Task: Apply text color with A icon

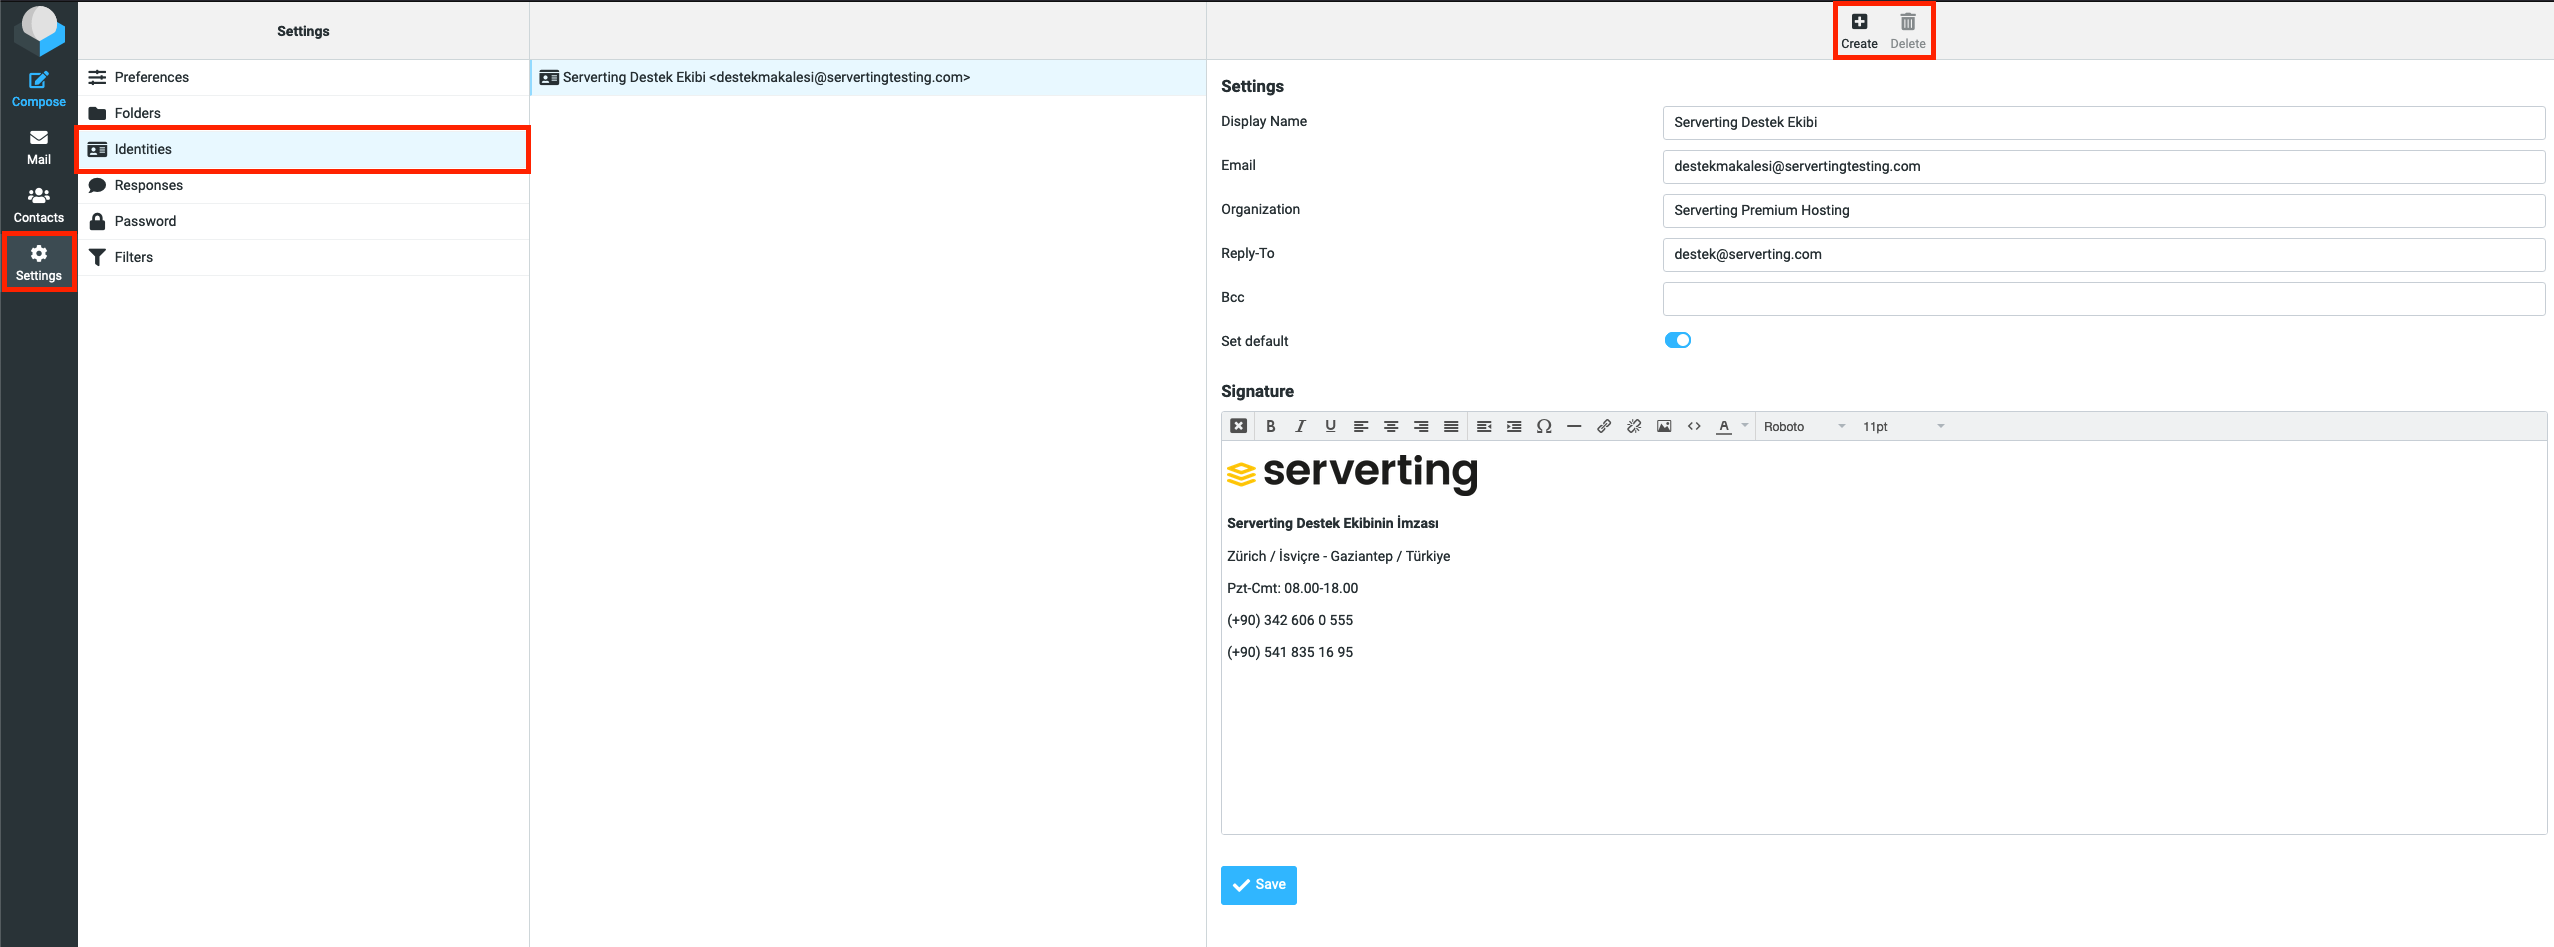Action: click(x=1724, y=426)
